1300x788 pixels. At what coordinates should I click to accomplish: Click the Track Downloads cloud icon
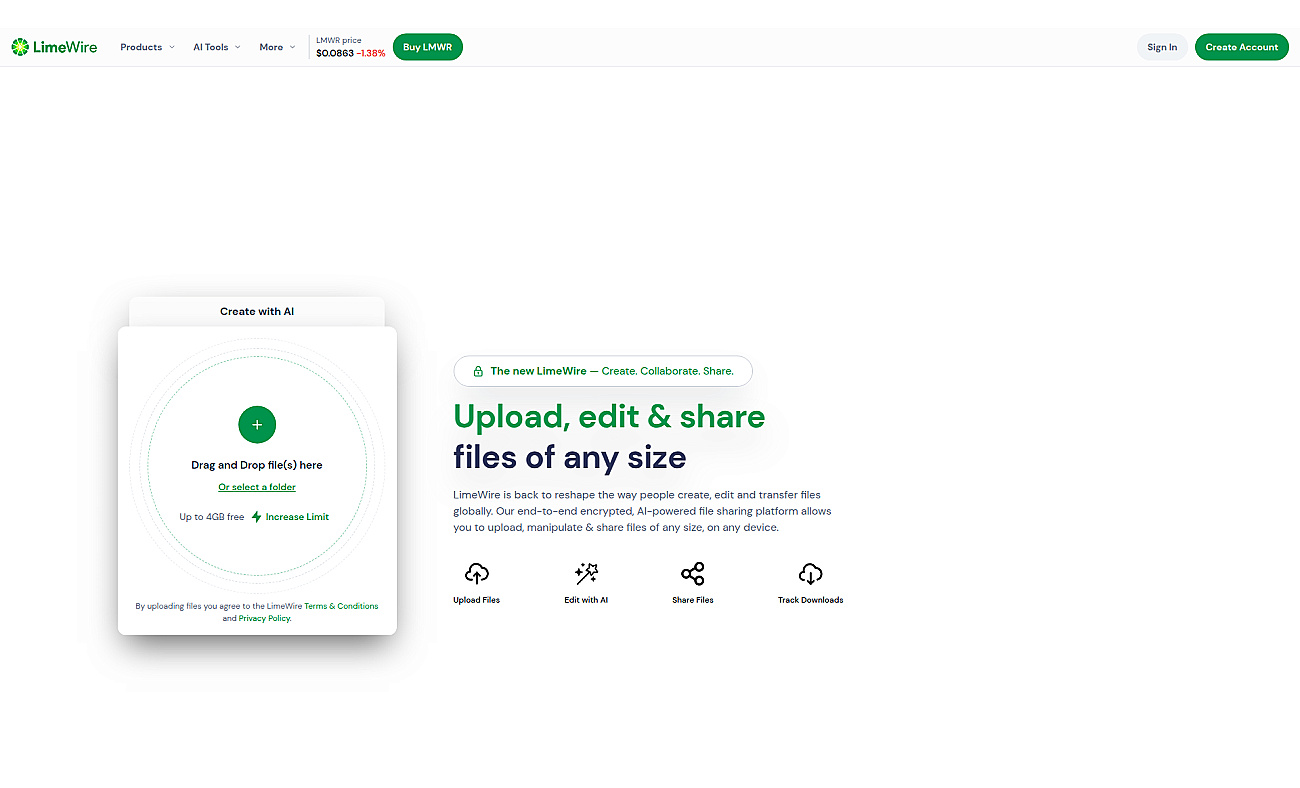tap(810, 573)
